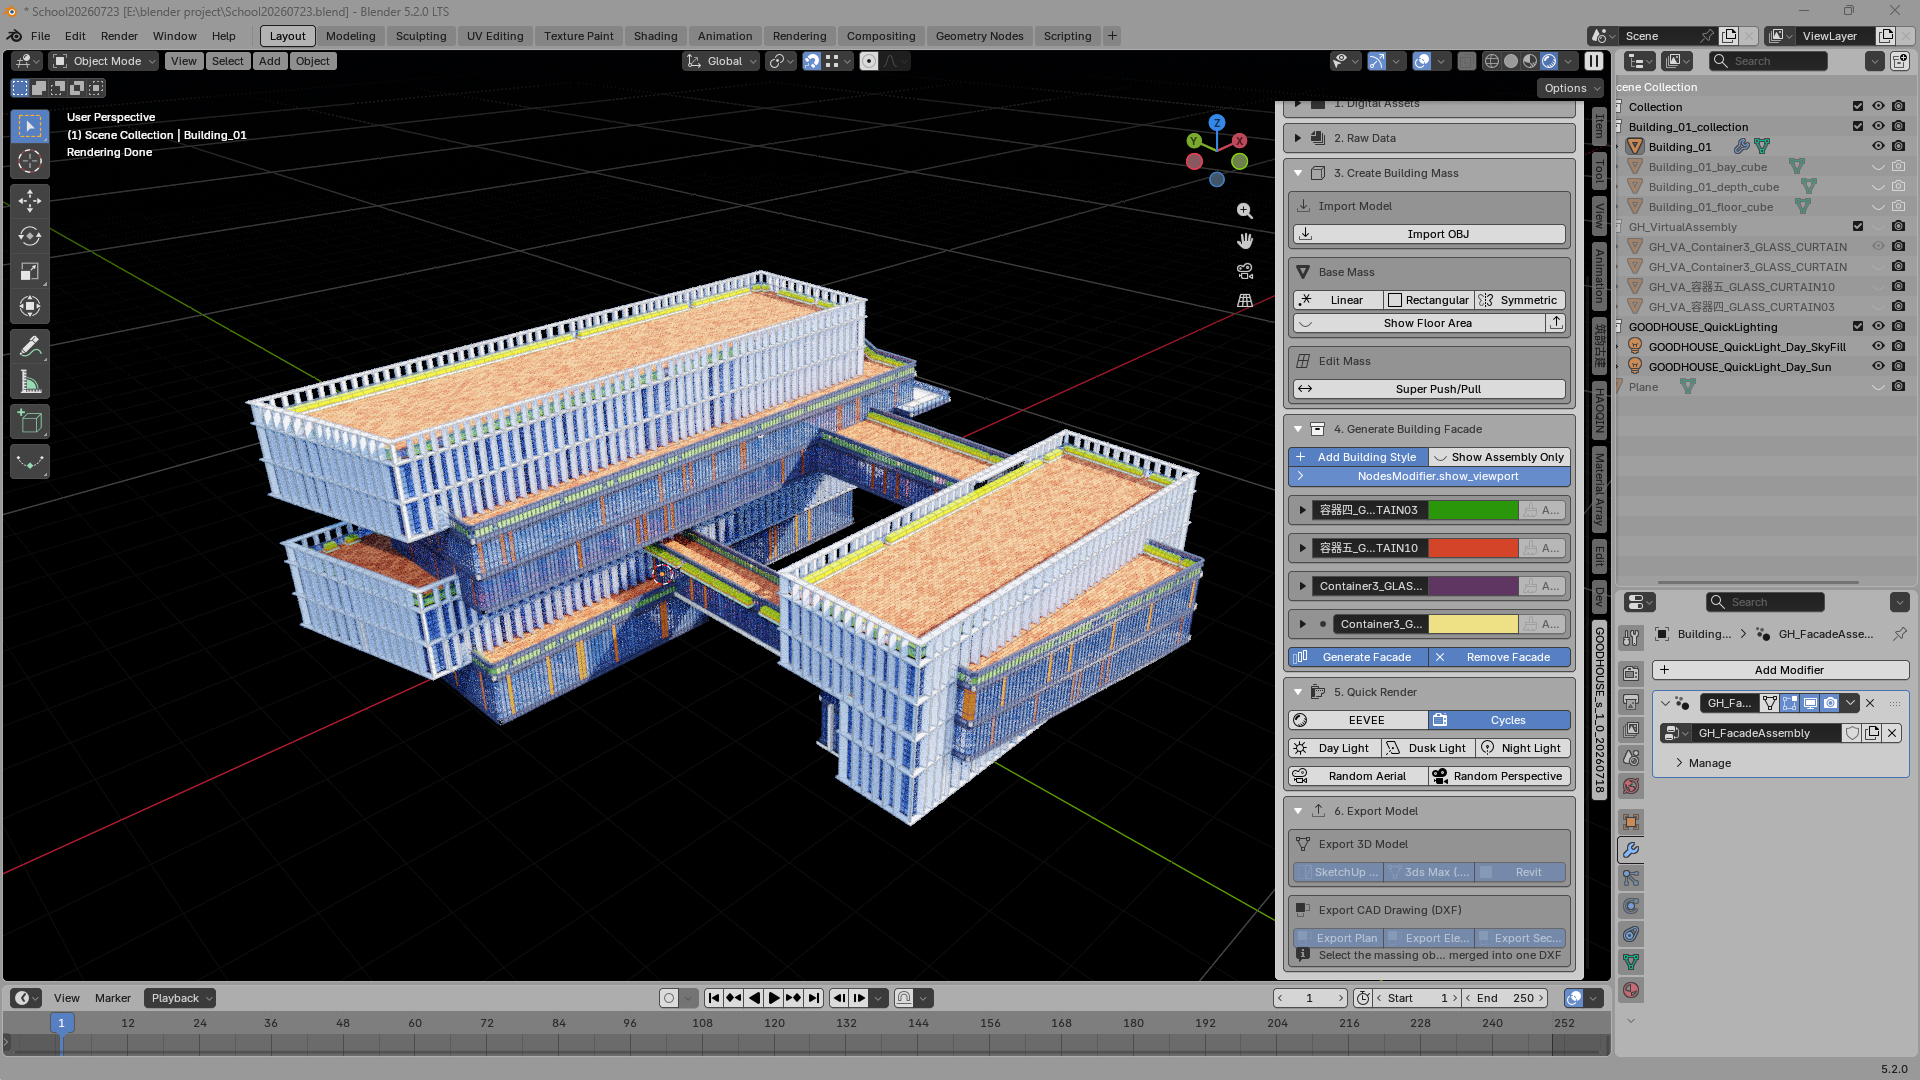Image resolution: width=1920 pixels, height=1080 pixels.
Task: Select rendered viewport shading mode
Action: [x=1549, y=61]
